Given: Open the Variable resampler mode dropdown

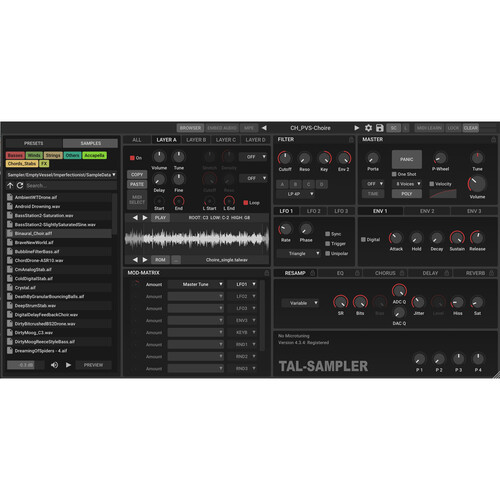Looking at the screenshot, I should 300,303.
